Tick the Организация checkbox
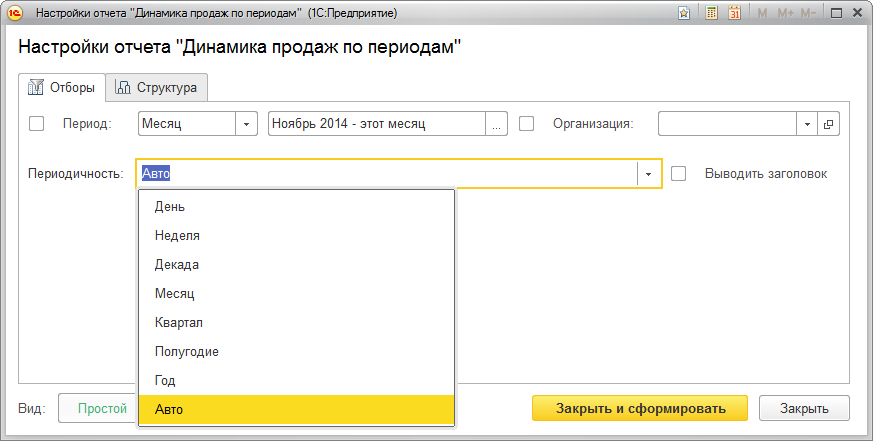The height and width of the screenshot is (441, 873). point(527,124)
